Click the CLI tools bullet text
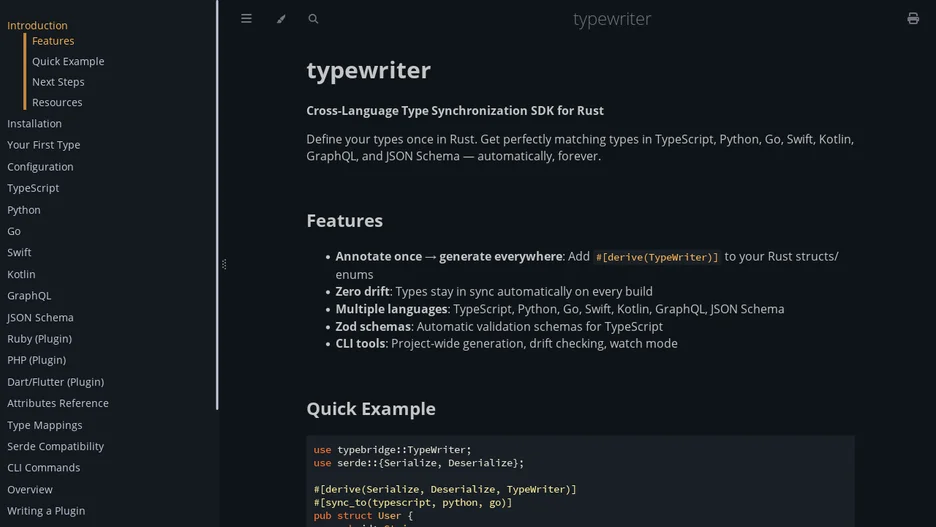 [506, 344]
